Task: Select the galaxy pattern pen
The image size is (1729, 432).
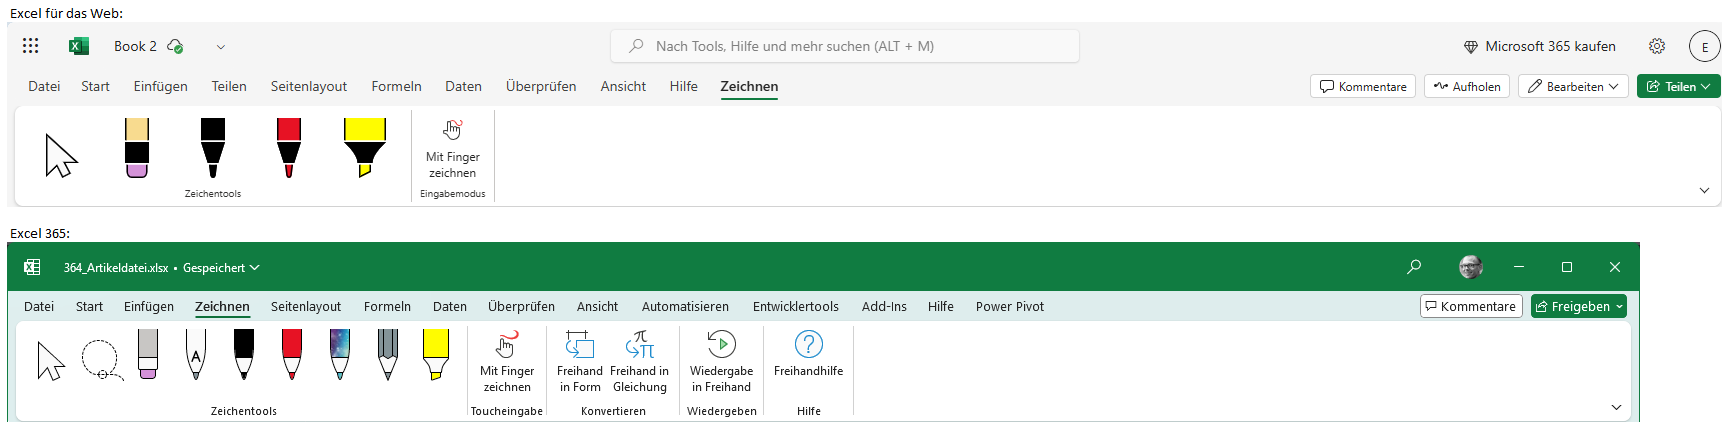Action: tap(340, 355)
